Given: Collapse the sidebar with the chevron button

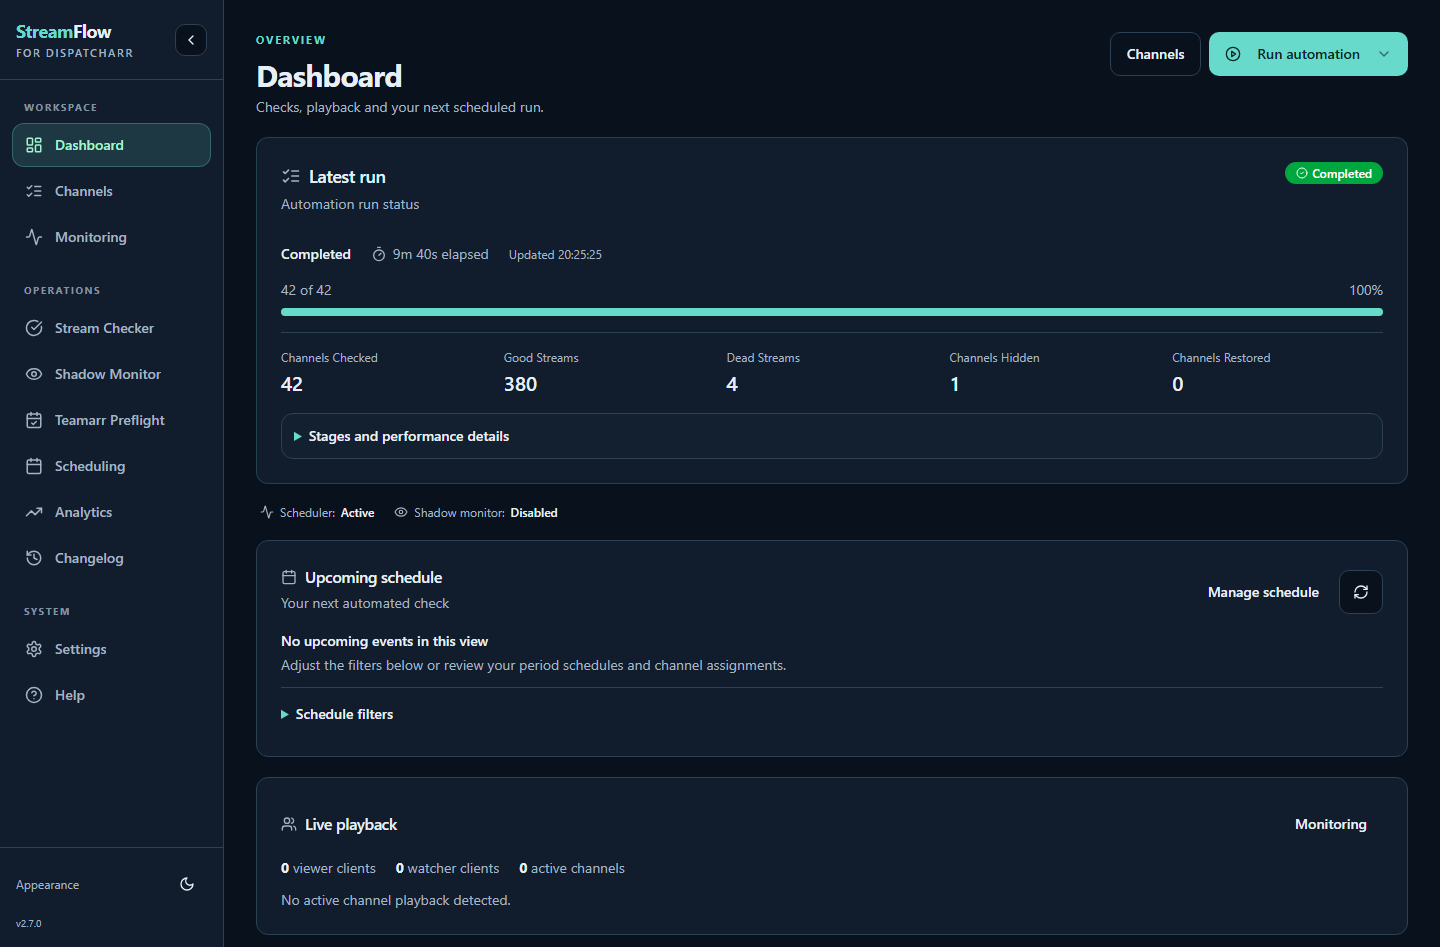Looking at the screenshot, I should 191,40.
